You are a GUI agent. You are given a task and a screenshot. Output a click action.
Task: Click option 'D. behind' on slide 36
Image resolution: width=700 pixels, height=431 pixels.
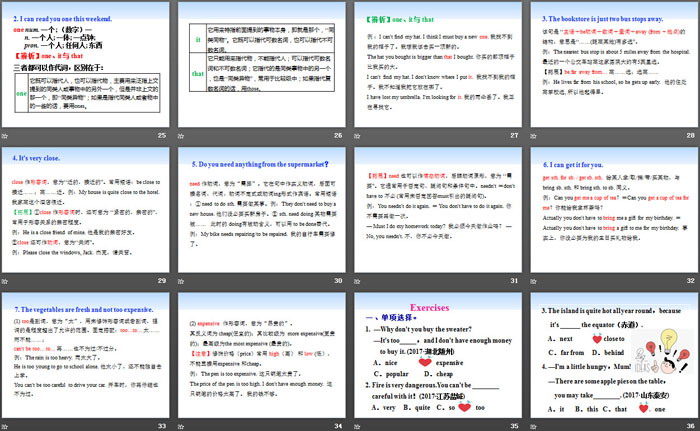coord(608,352)
